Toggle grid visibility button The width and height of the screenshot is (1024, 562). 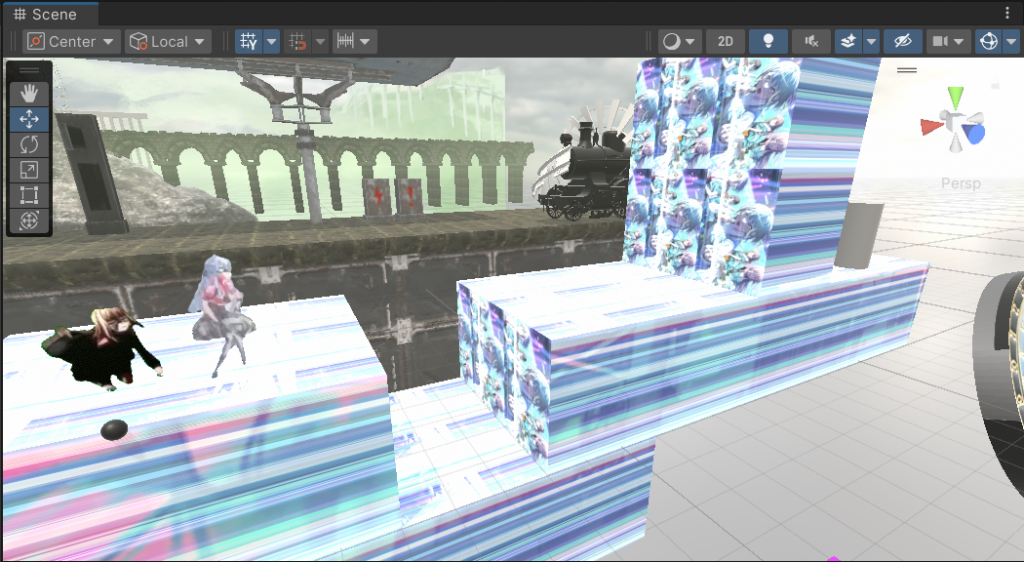[x=249, y=42]
